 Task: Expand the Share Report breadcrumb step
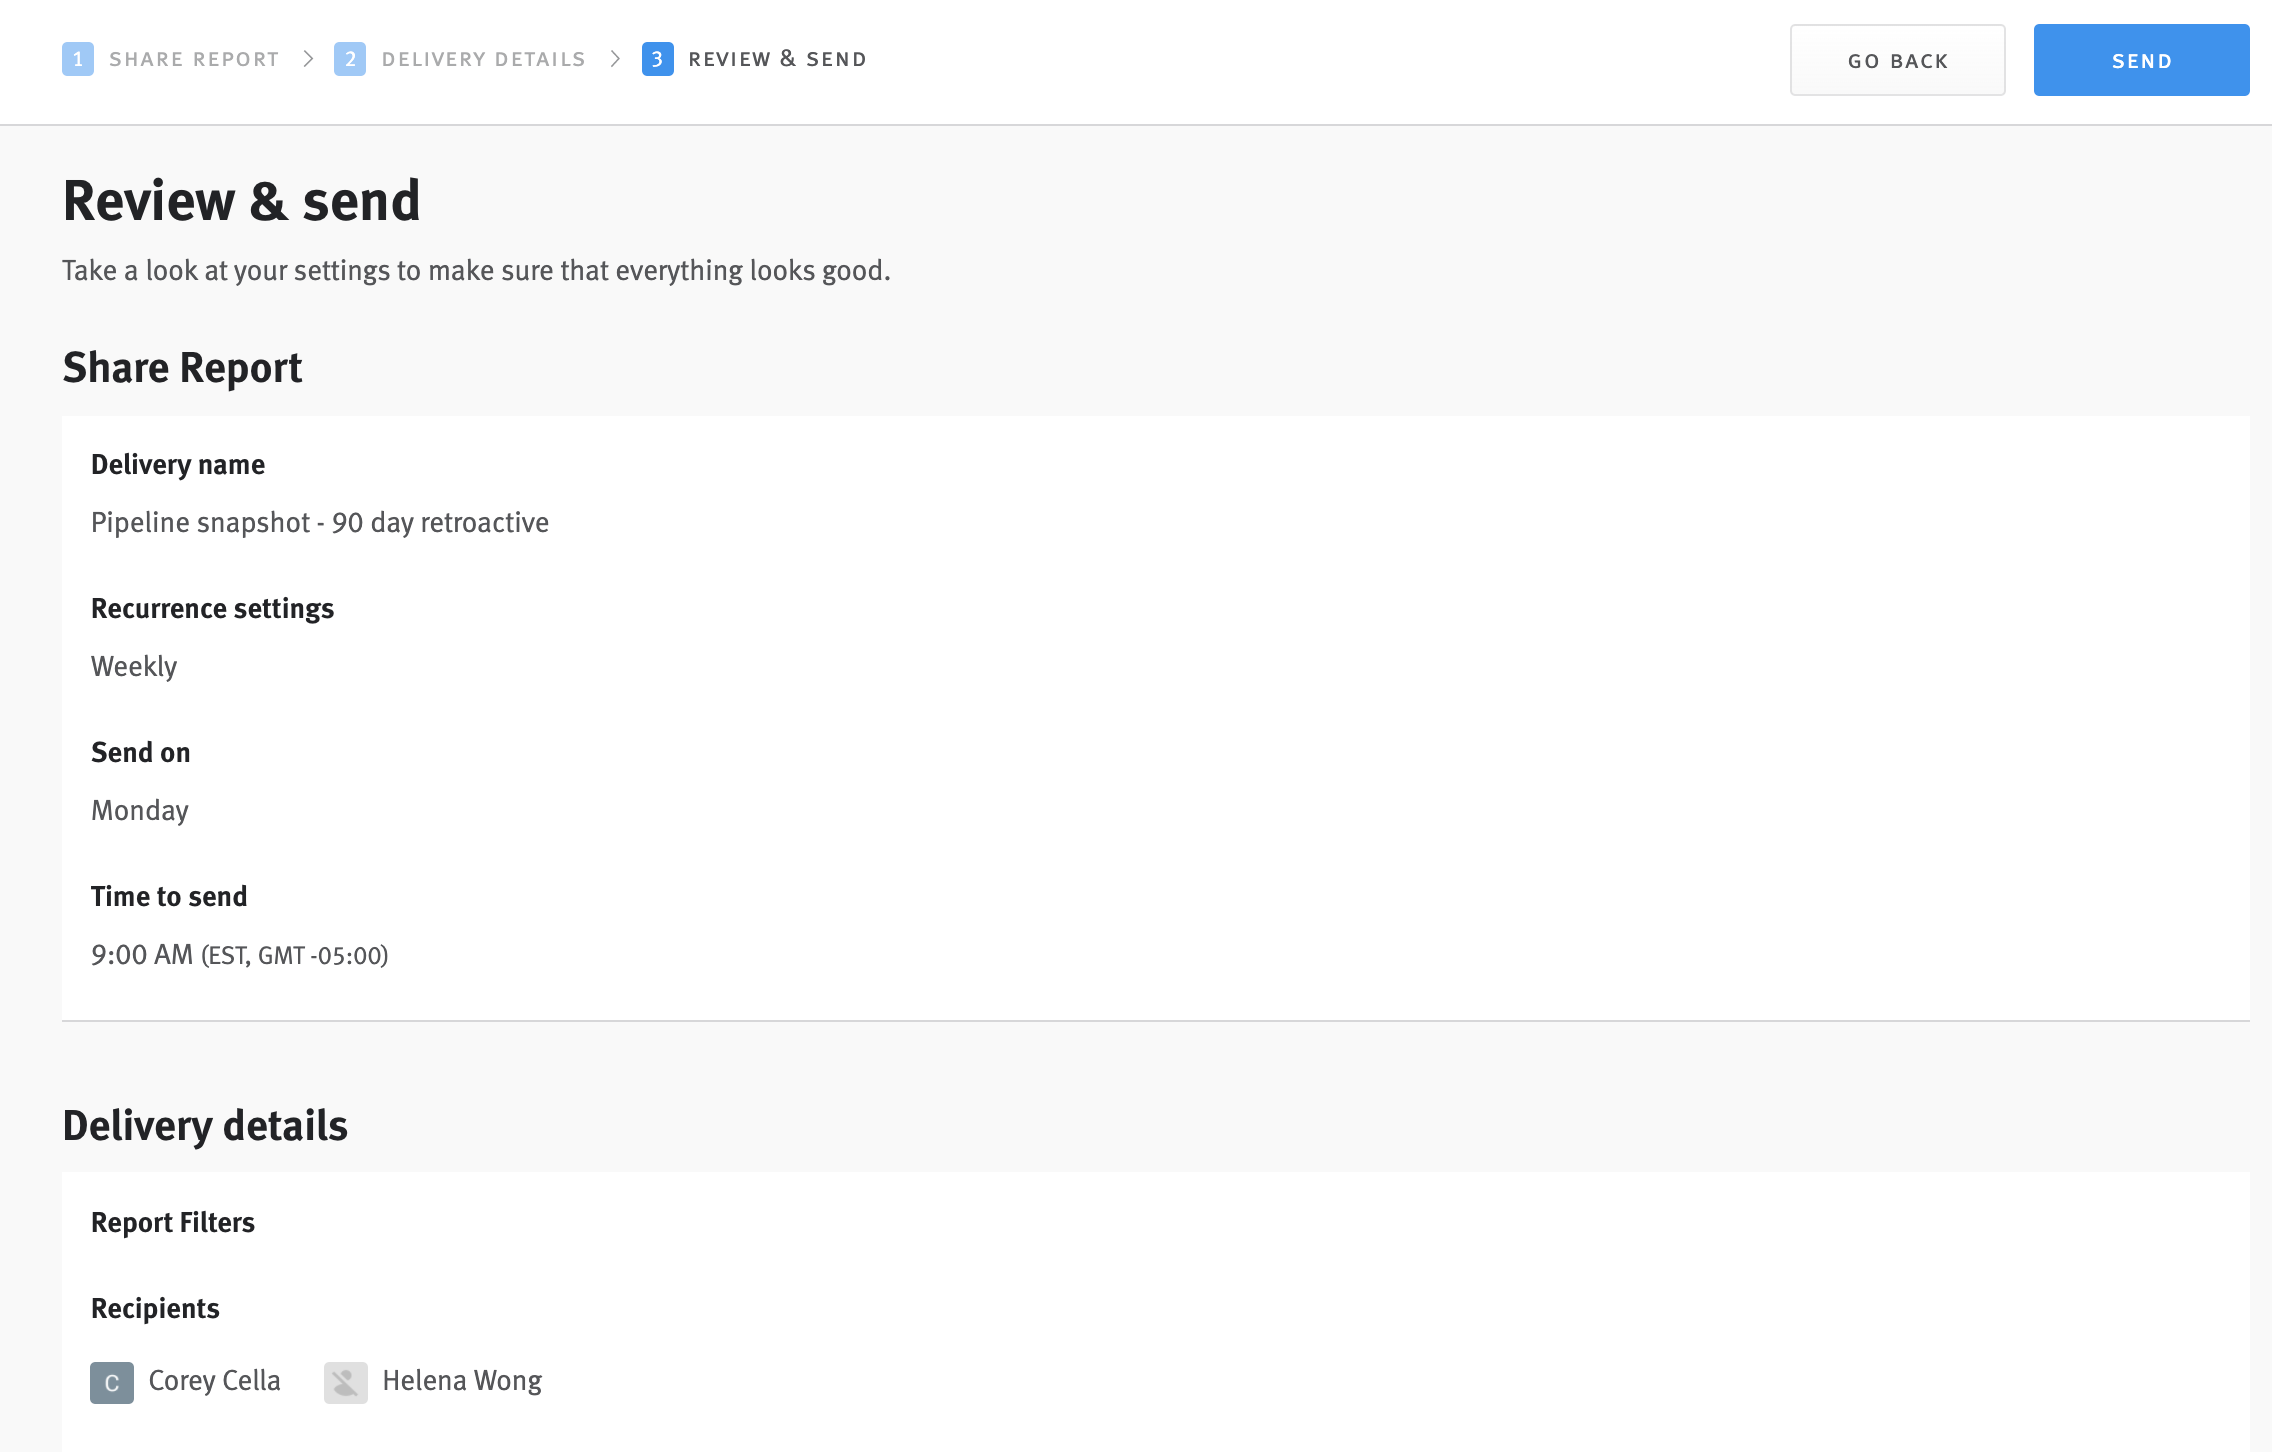(193, 59)
